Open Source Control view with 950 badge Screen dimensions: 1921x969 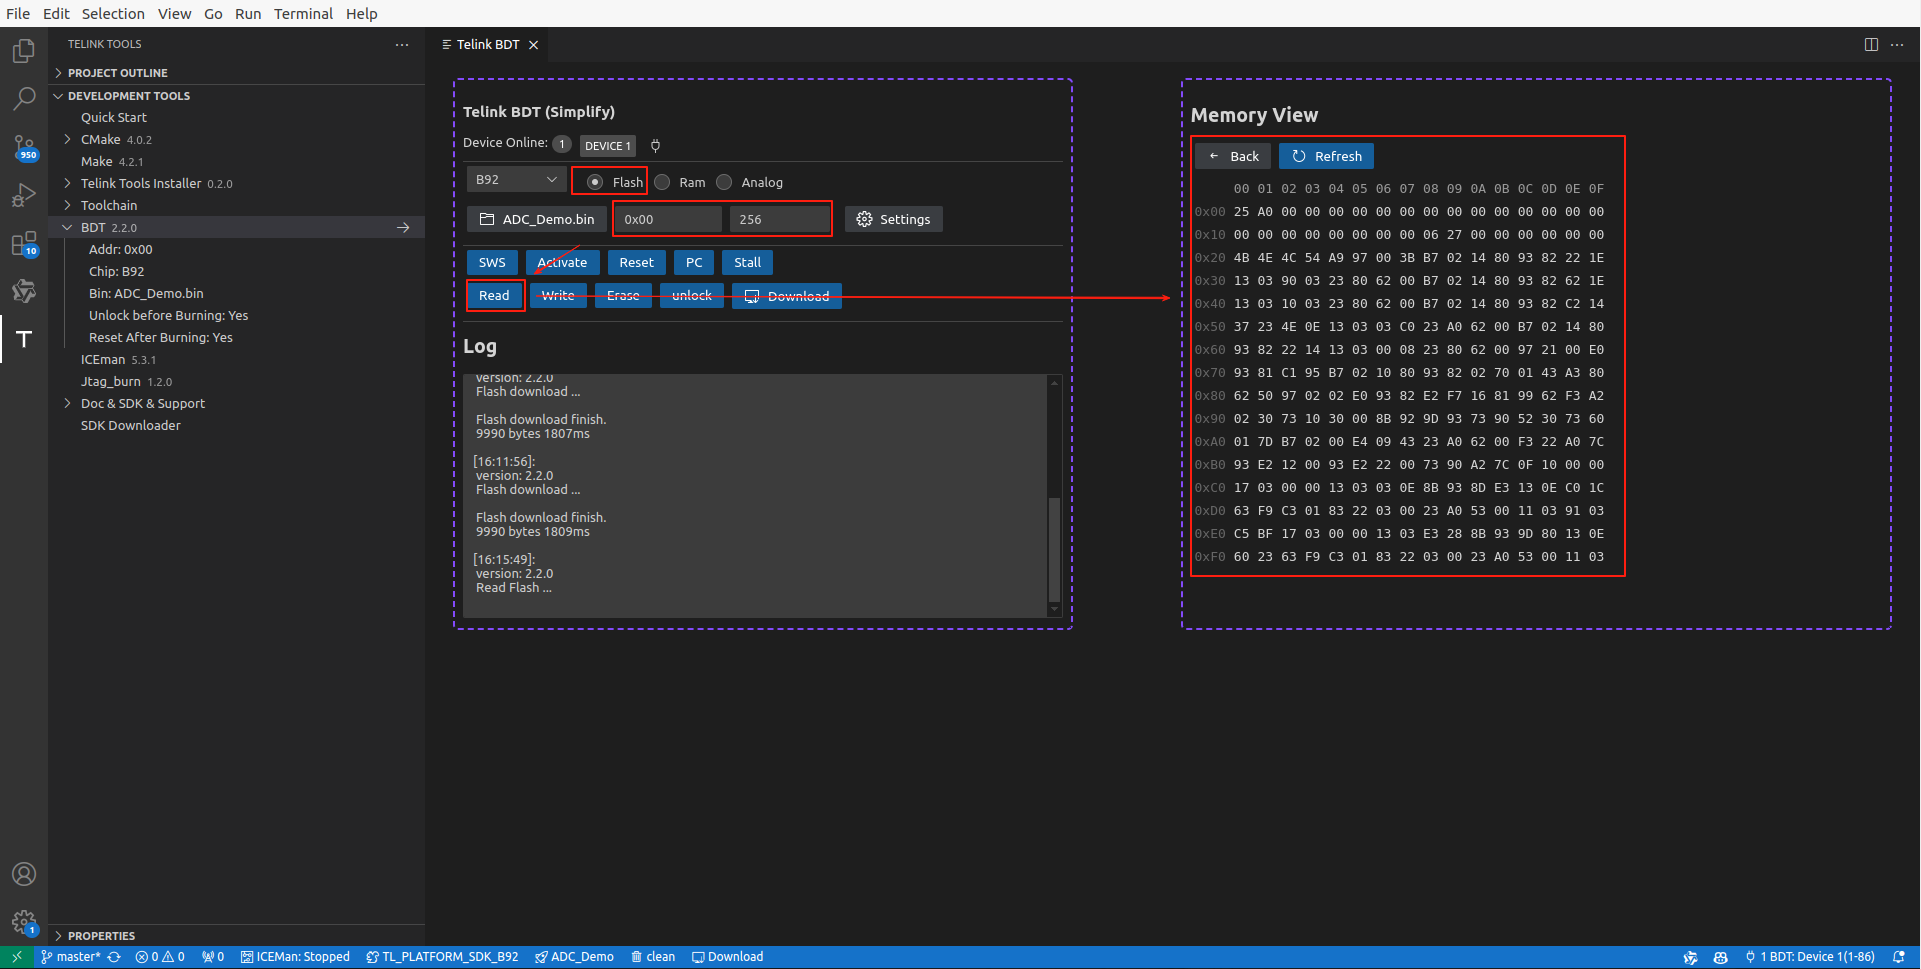[x=24, y=148]
